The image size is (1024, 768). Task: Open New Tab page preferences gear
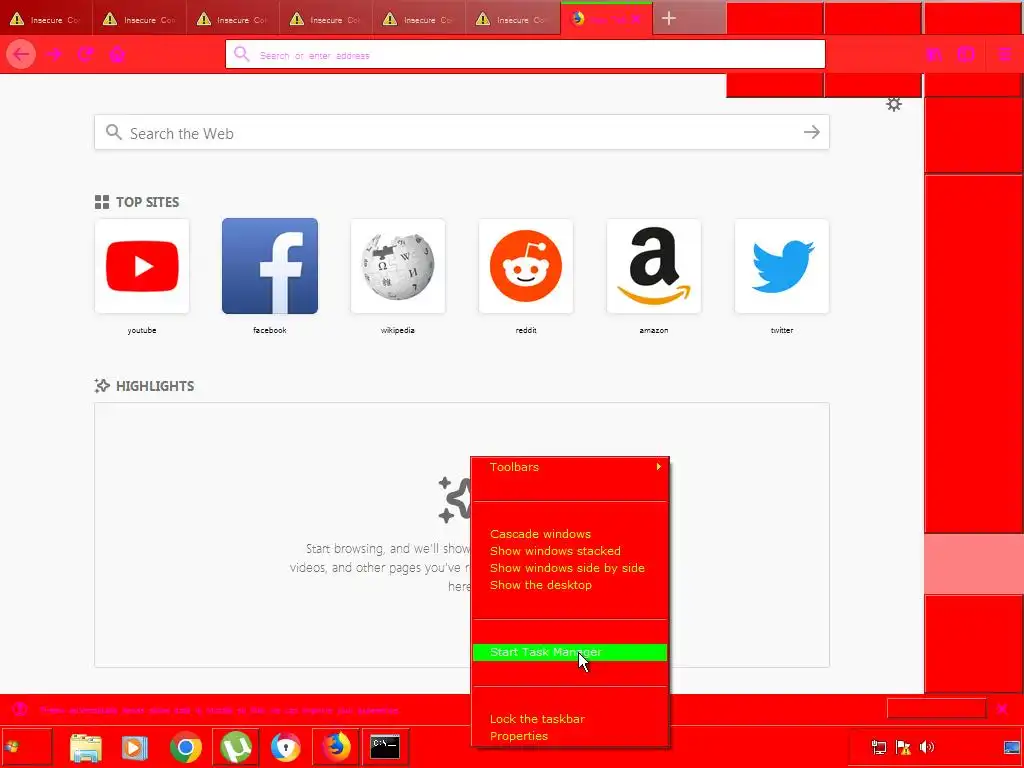pyautogui.click(x=893, y=104)
